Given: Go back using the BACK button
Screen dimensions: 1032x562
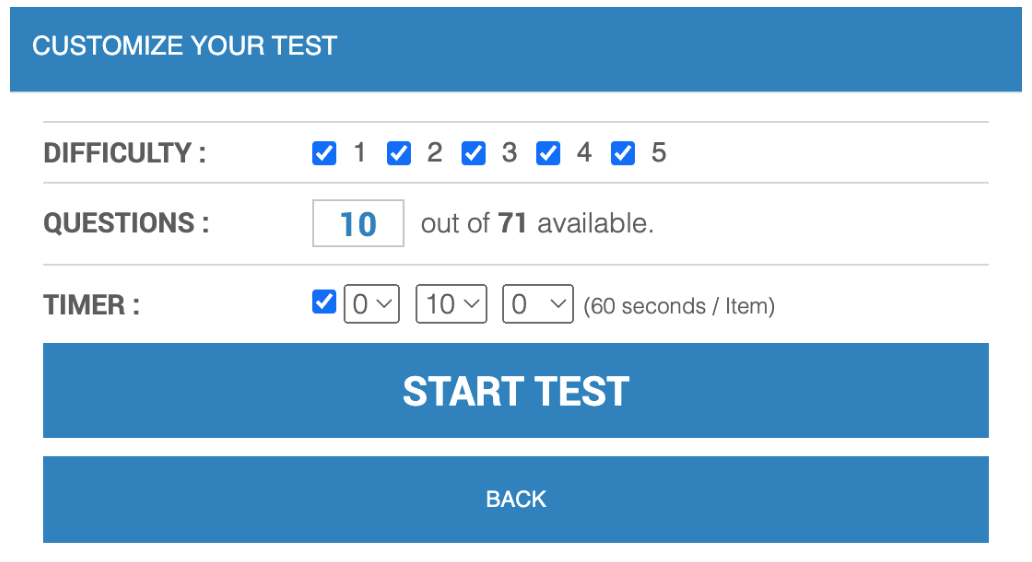Looking at the screenshot, I should (516, 499).
